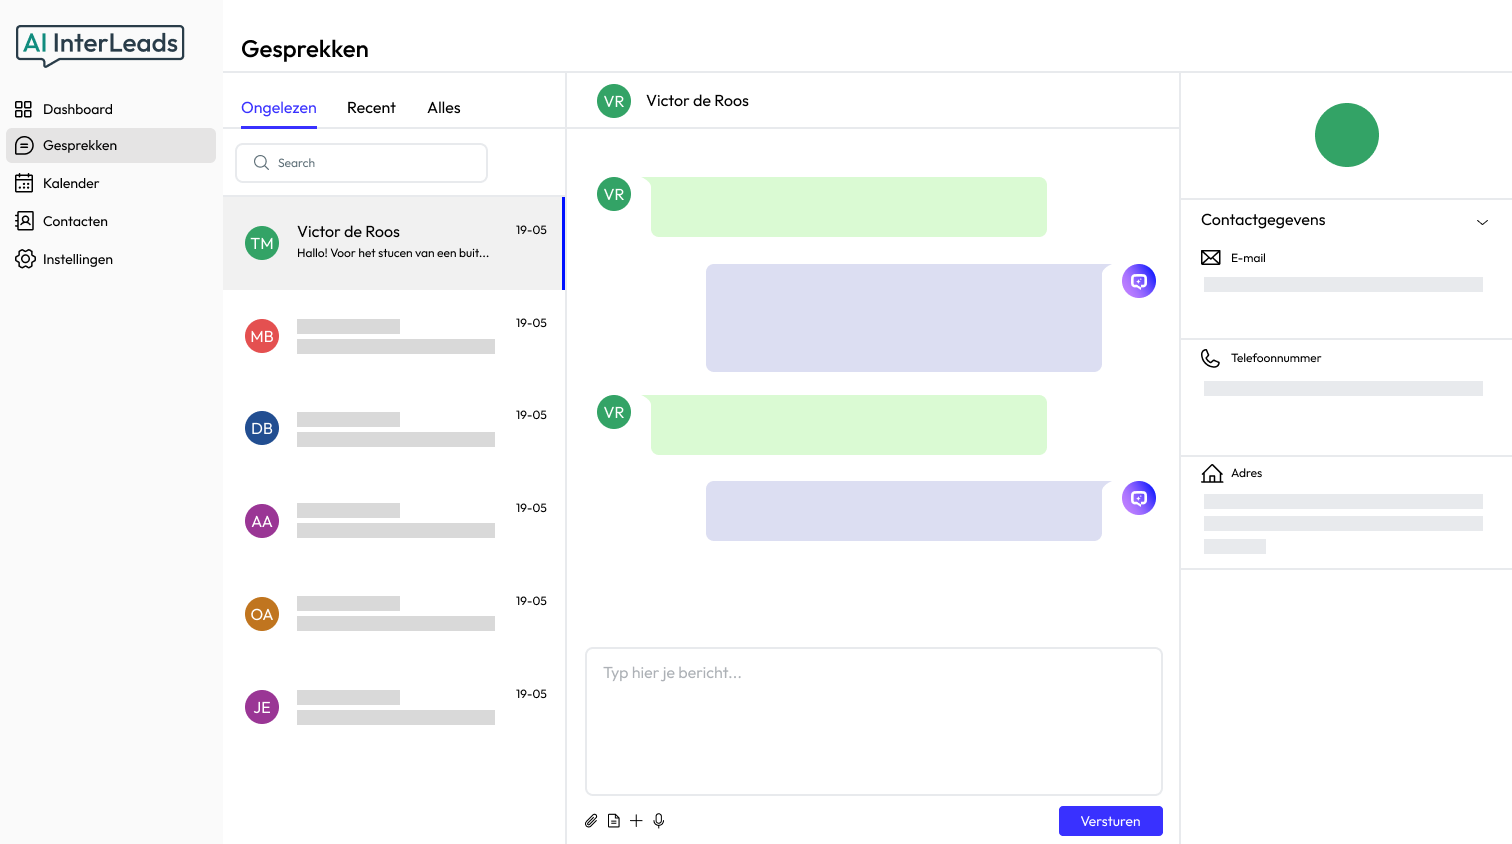Open the Dashboard page in the sidebar
The image size is (1512, 844).
[111, 109]
